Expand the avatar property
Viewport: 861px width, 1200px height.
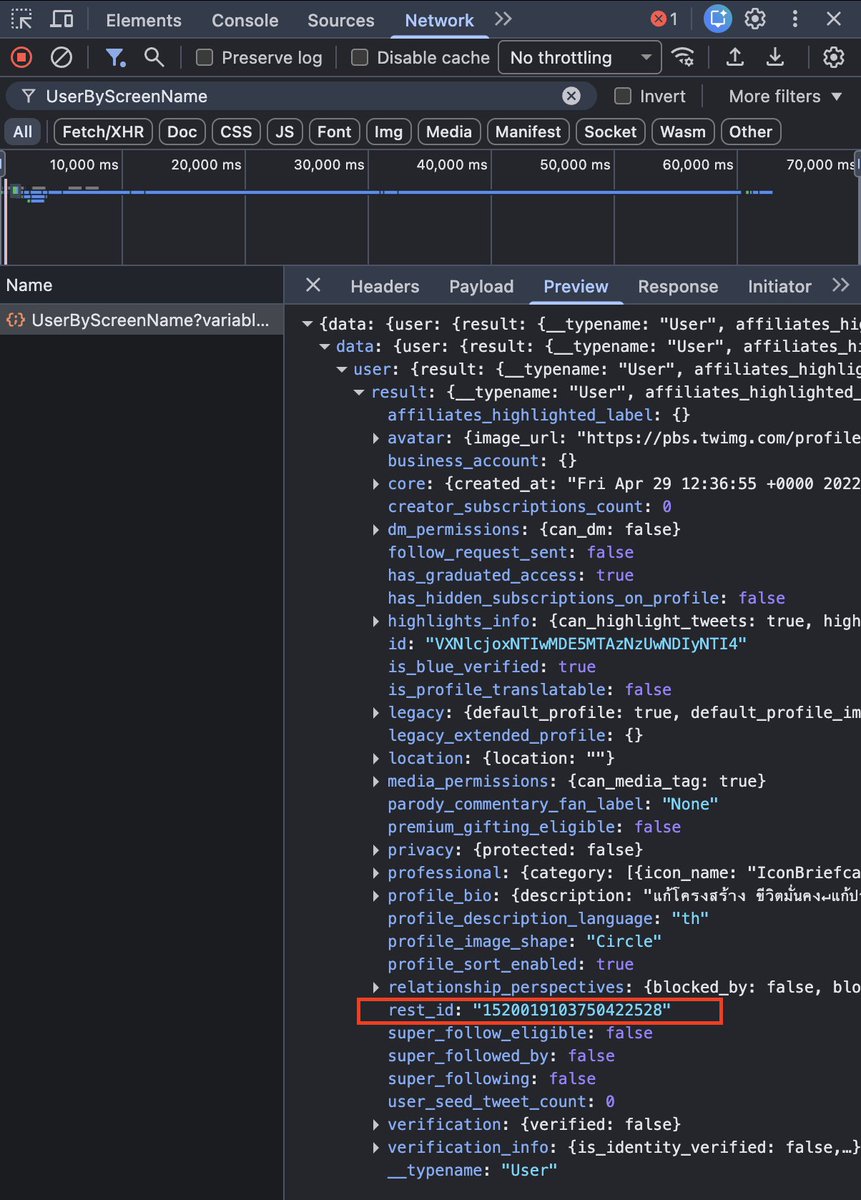tap(376, 438)
